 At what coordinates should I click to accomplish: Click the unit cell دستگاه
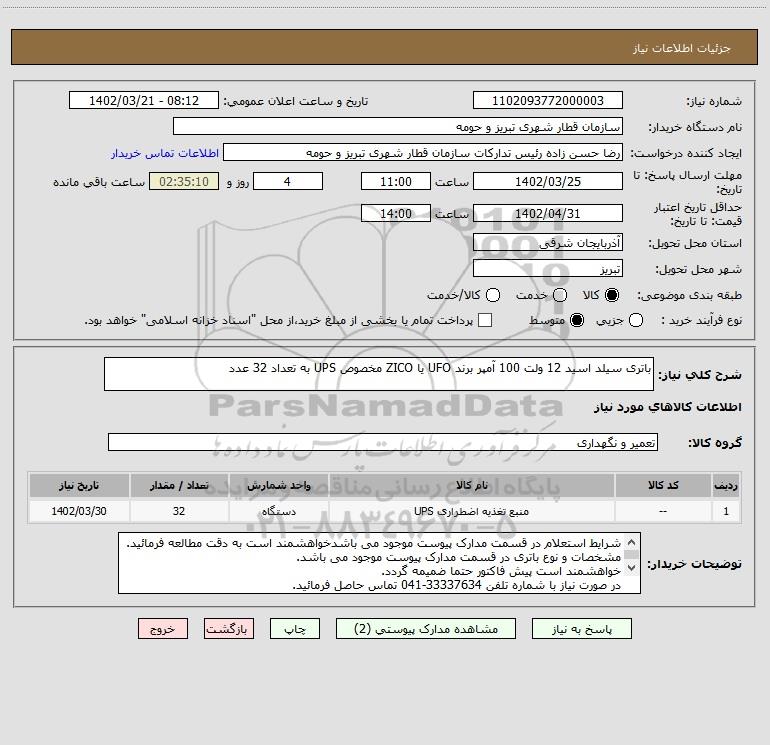[x=278, y=511]
